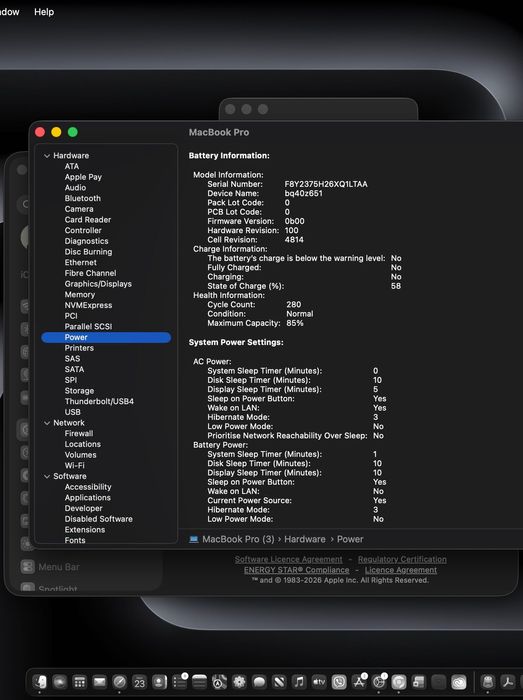Select Printers in the sidebar

(79, 348)
